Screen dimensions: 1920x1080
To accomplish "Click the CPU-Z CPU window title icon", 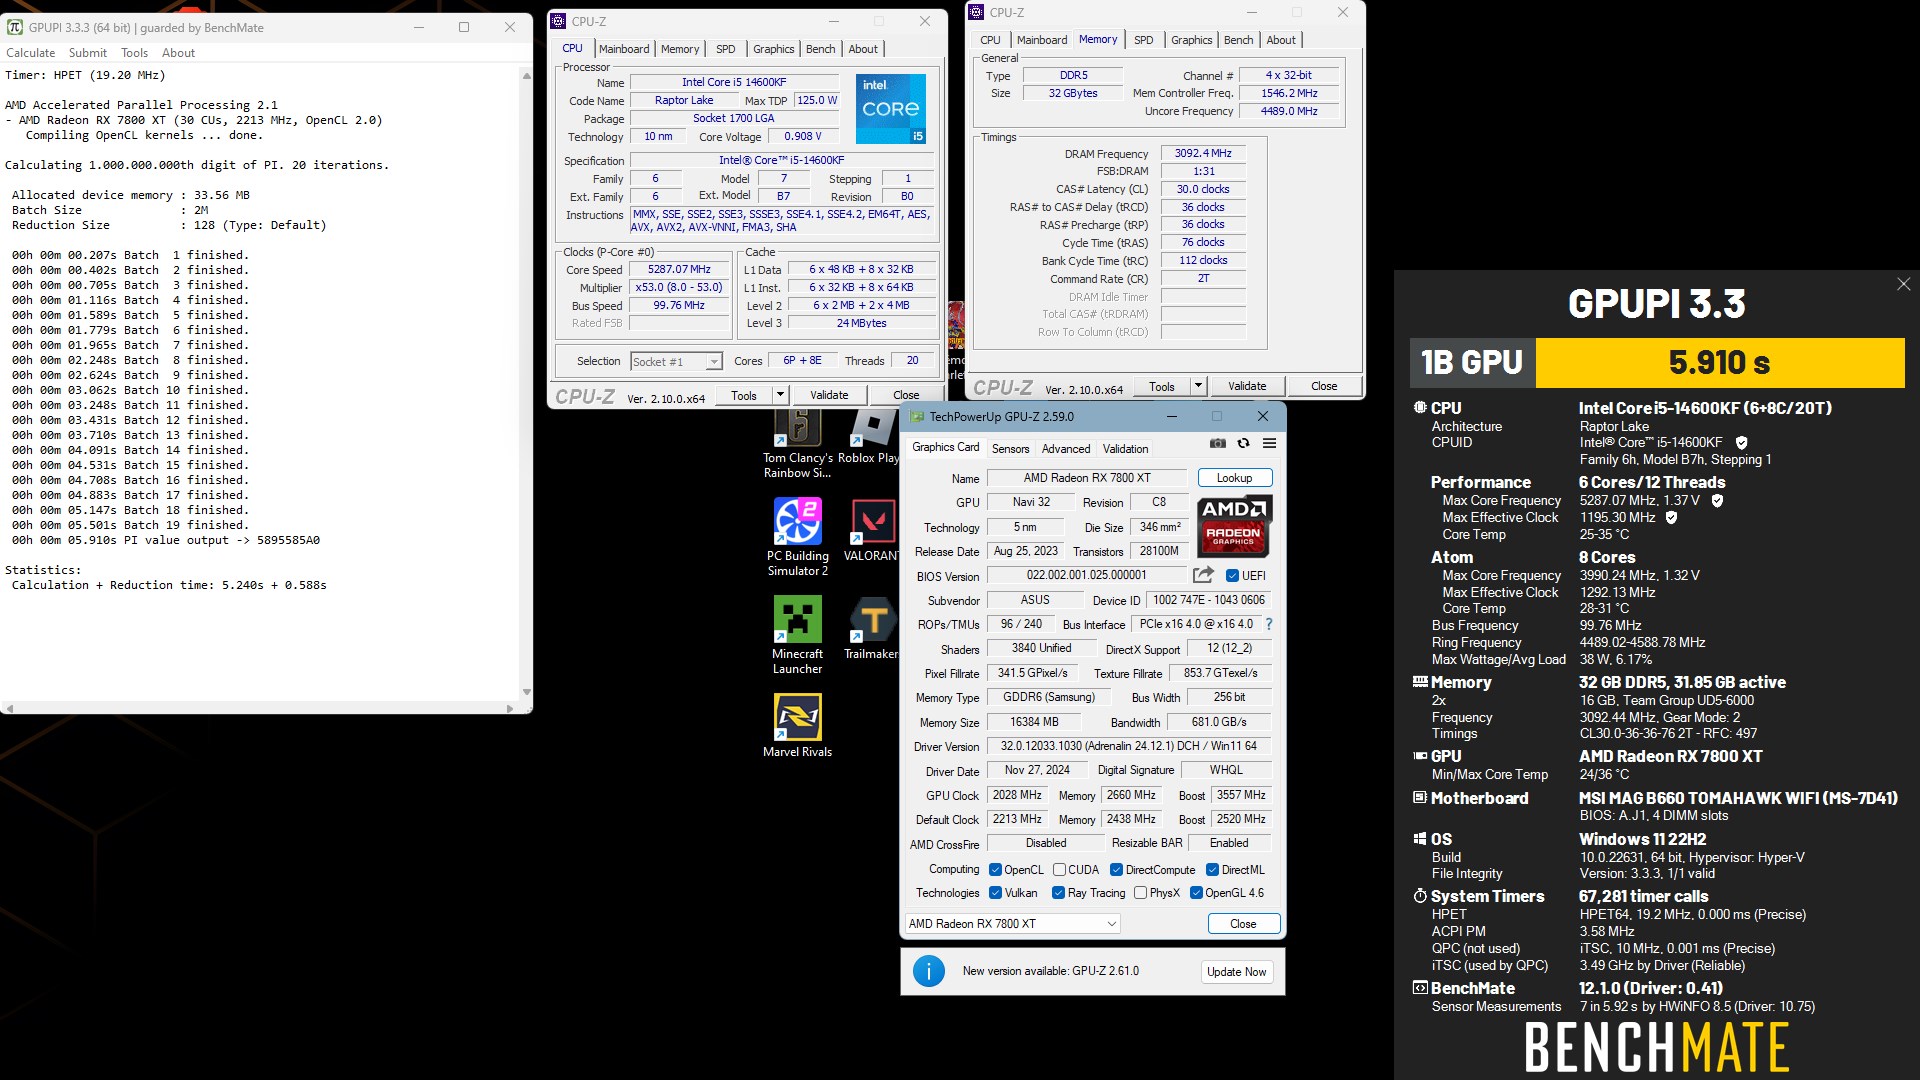I will click(559, 21).
